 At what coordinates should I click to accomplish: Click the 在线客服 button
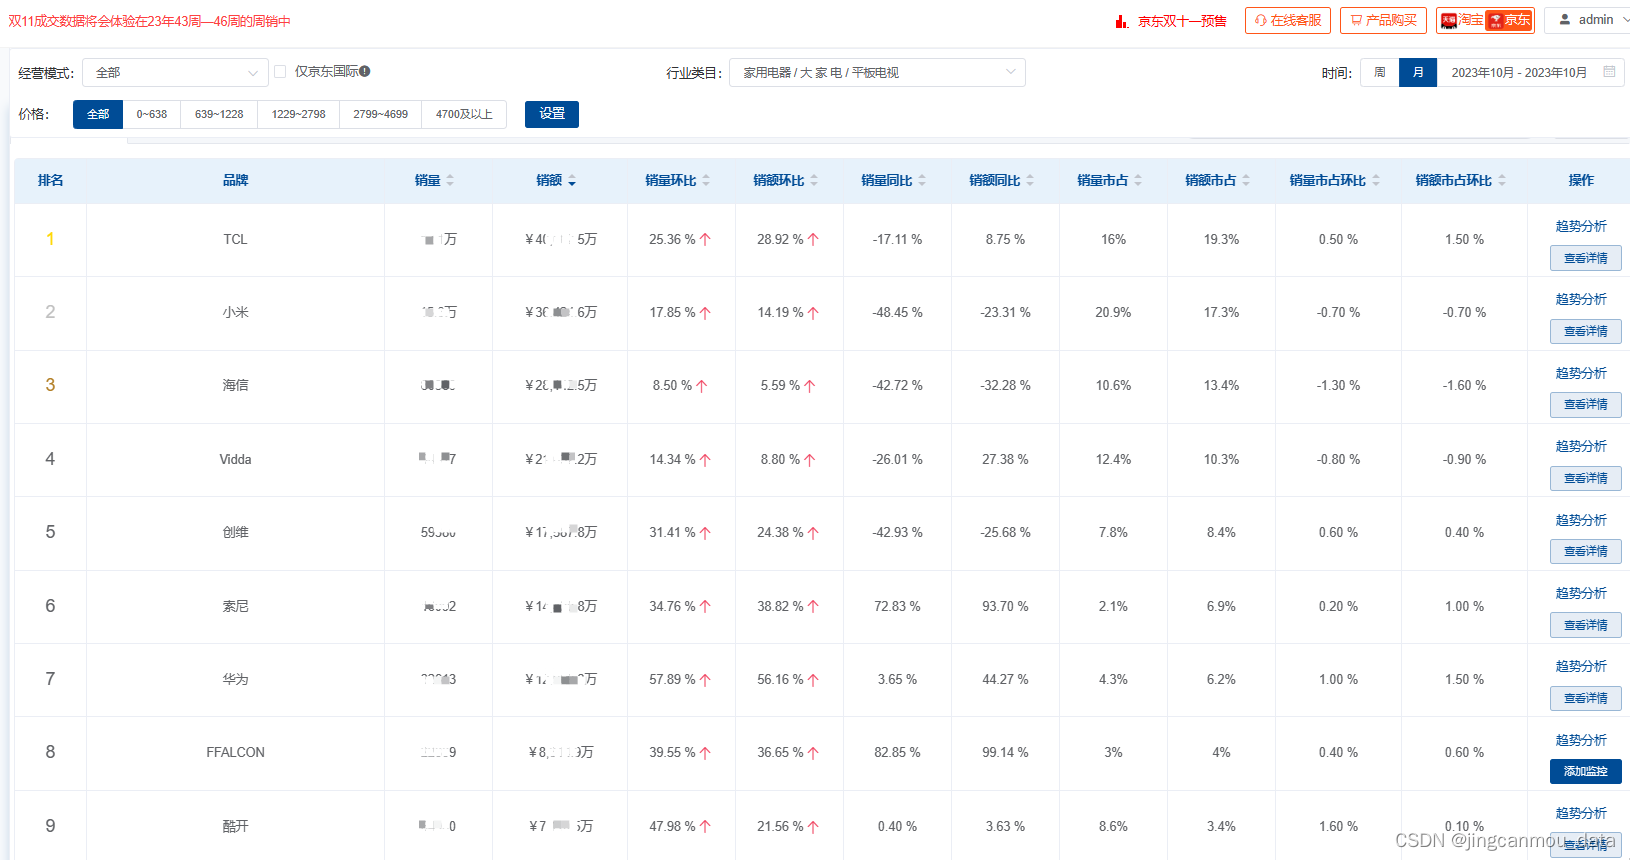click(x=1288, y=20)
